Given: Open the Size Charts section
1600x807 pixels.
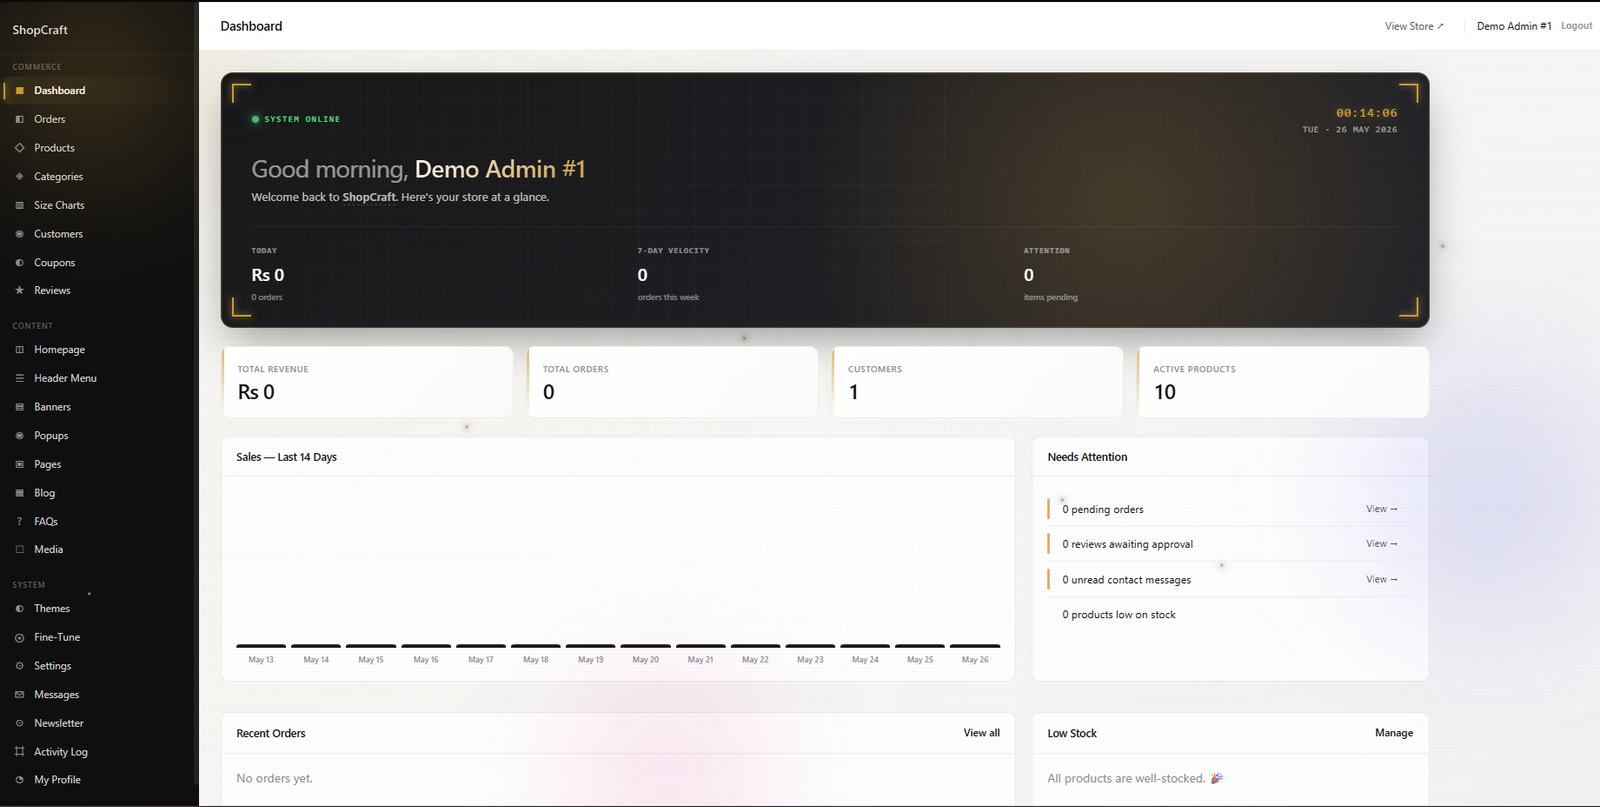Looking at the screenshot, I should click(x=98, y=205).
